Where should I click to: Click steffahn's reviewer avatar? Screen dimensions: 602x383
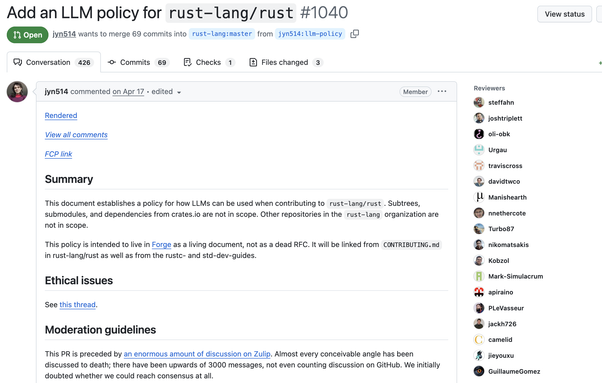(x=479, y=102)
